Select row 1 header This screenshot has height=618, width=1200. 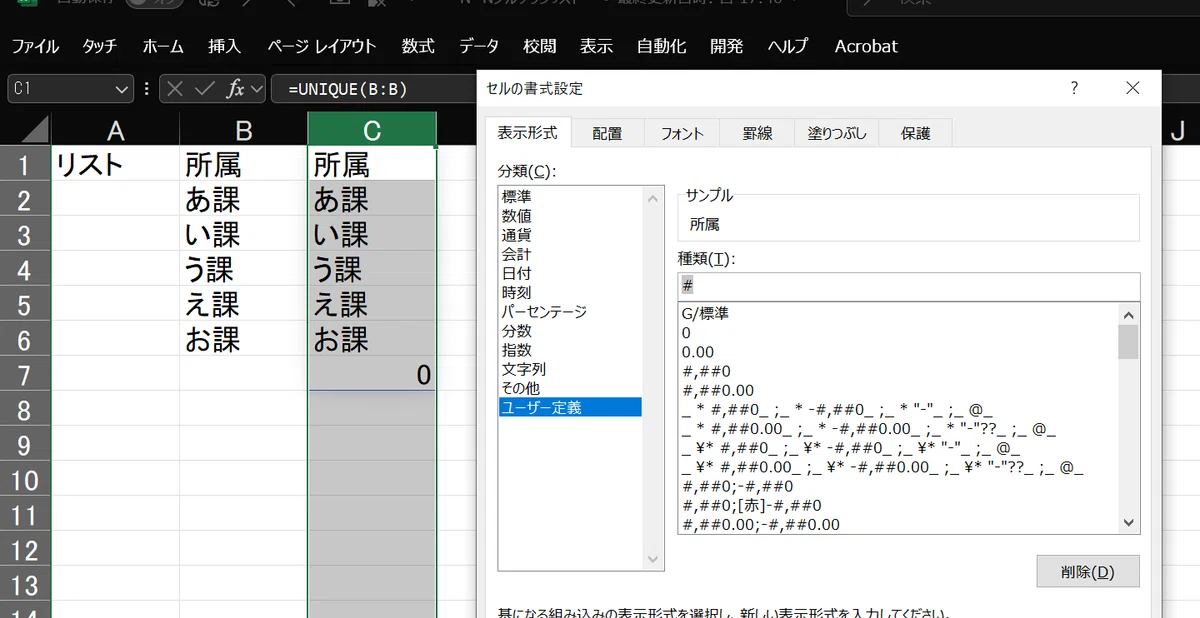click(25, 164)
